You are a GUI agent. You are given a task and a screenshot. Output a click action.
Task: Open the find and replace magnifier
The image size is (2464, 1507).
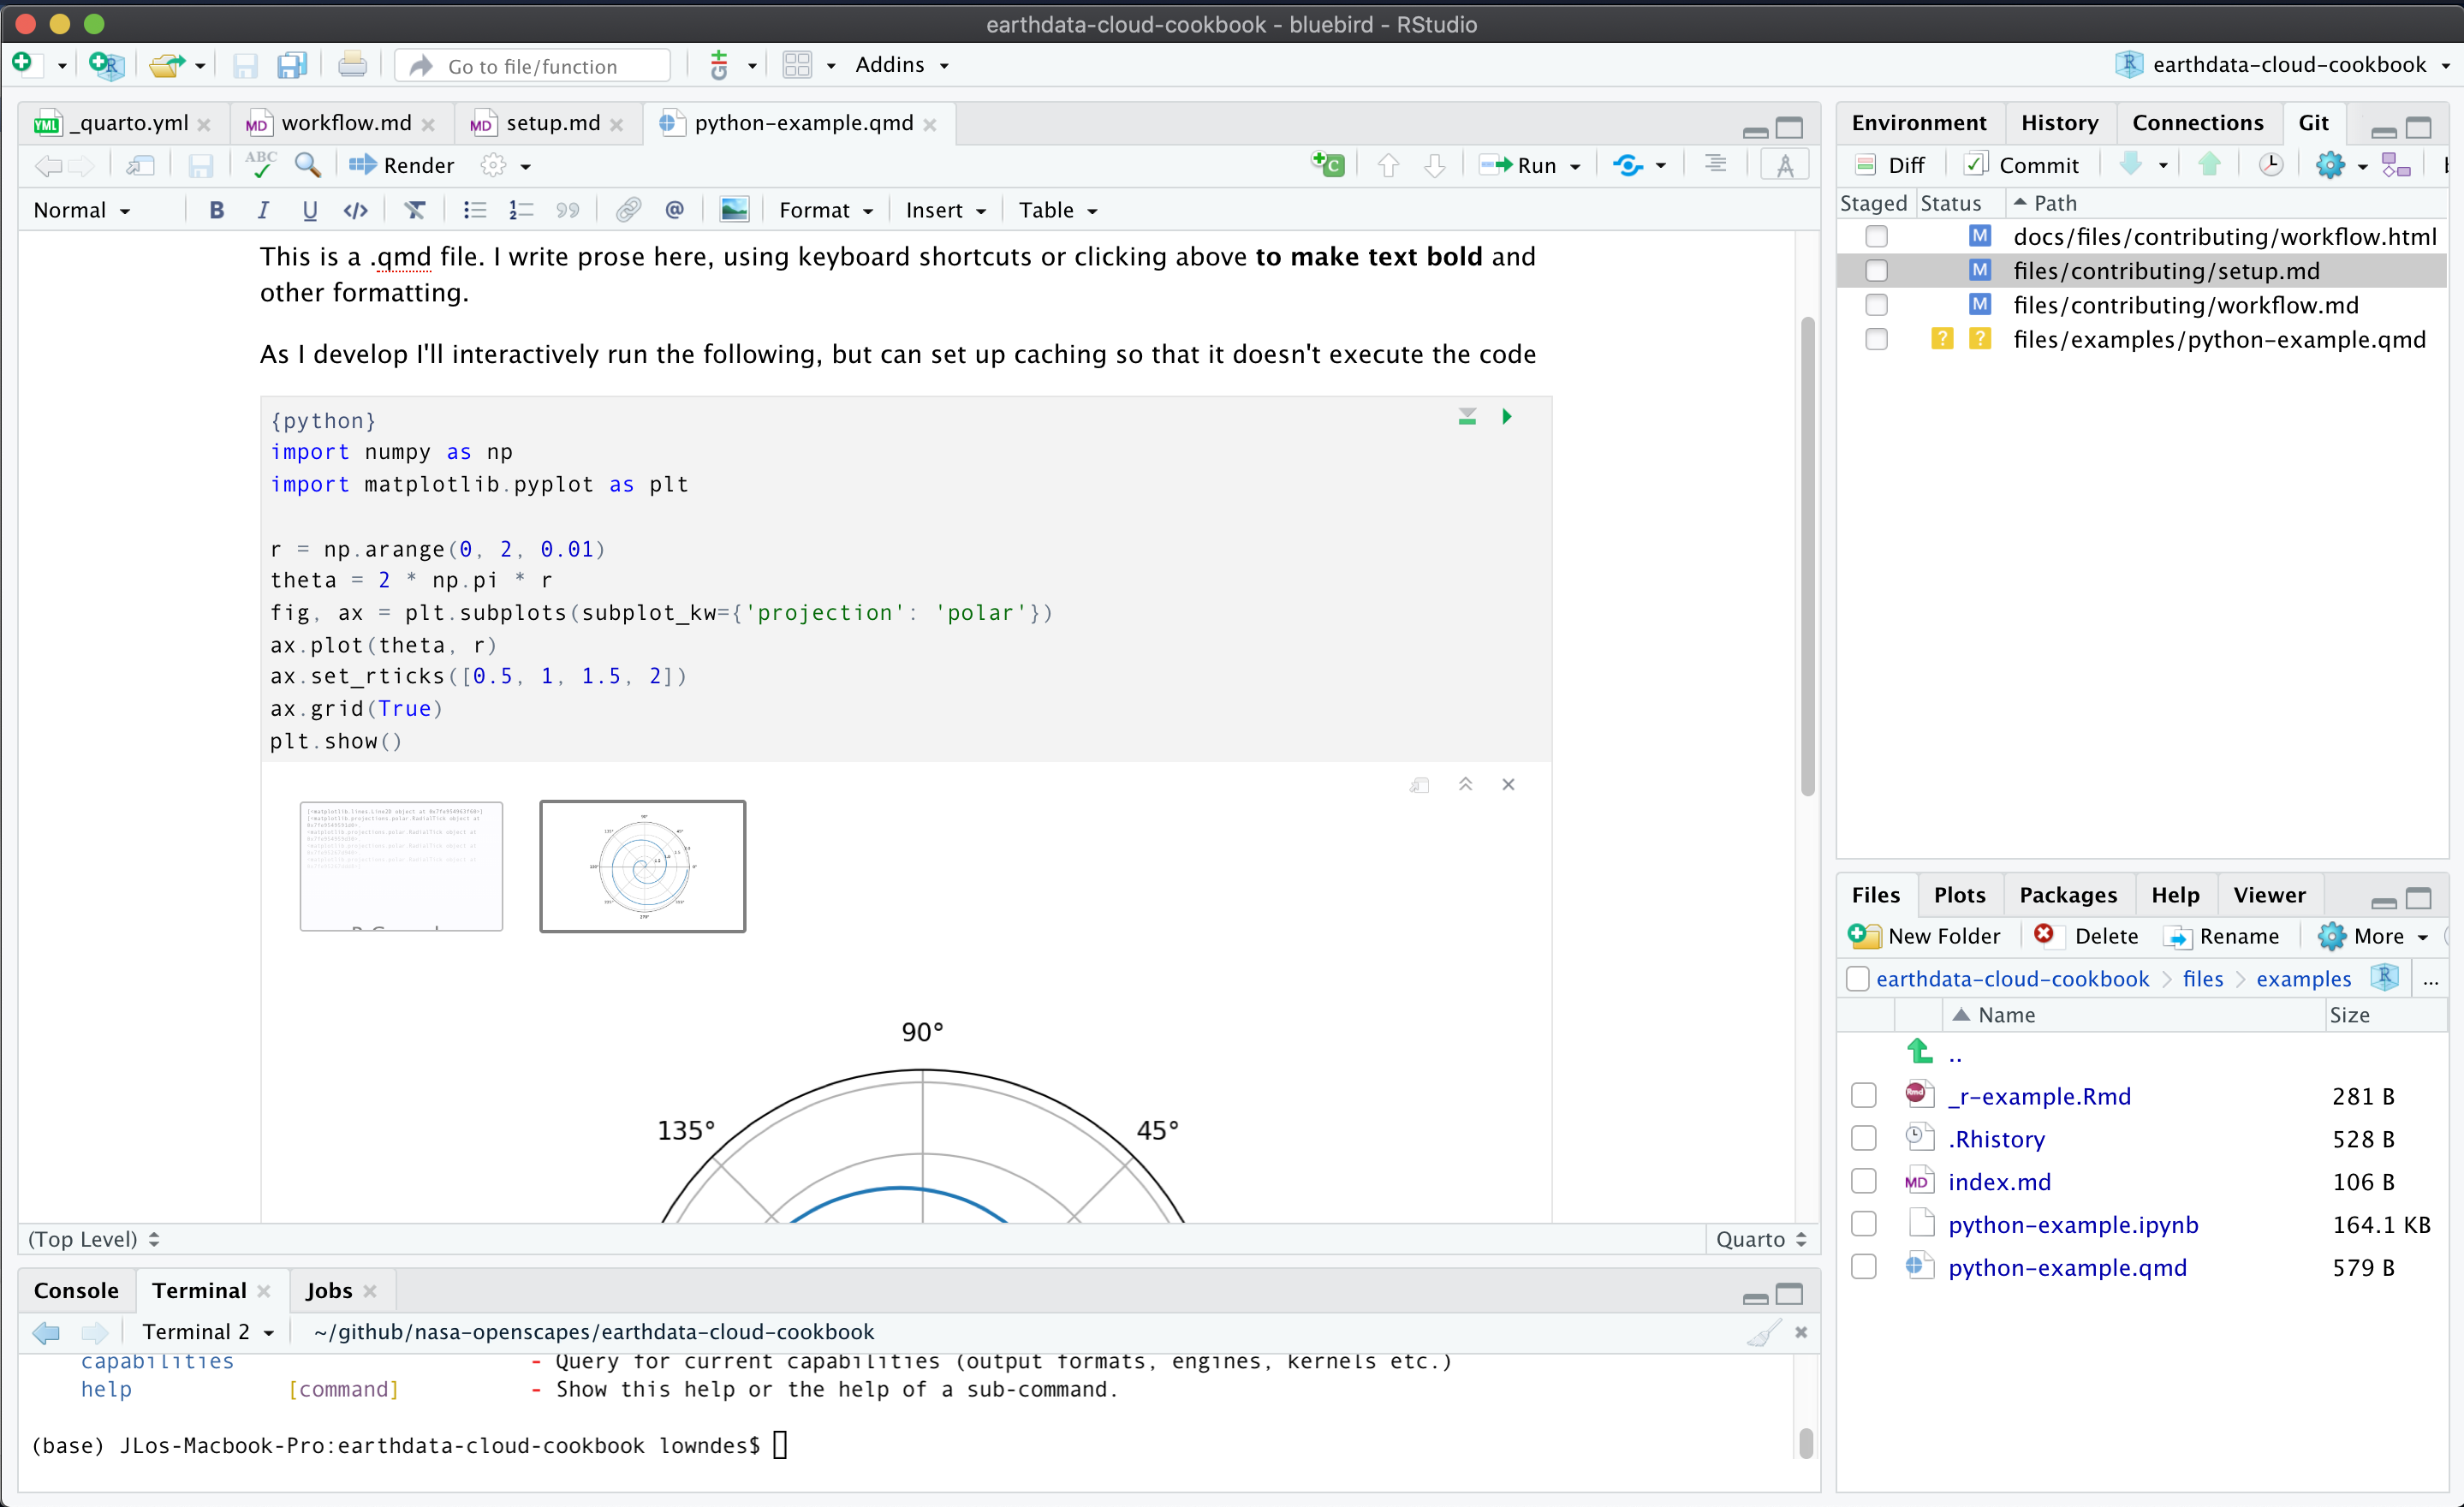pos(308,165)
